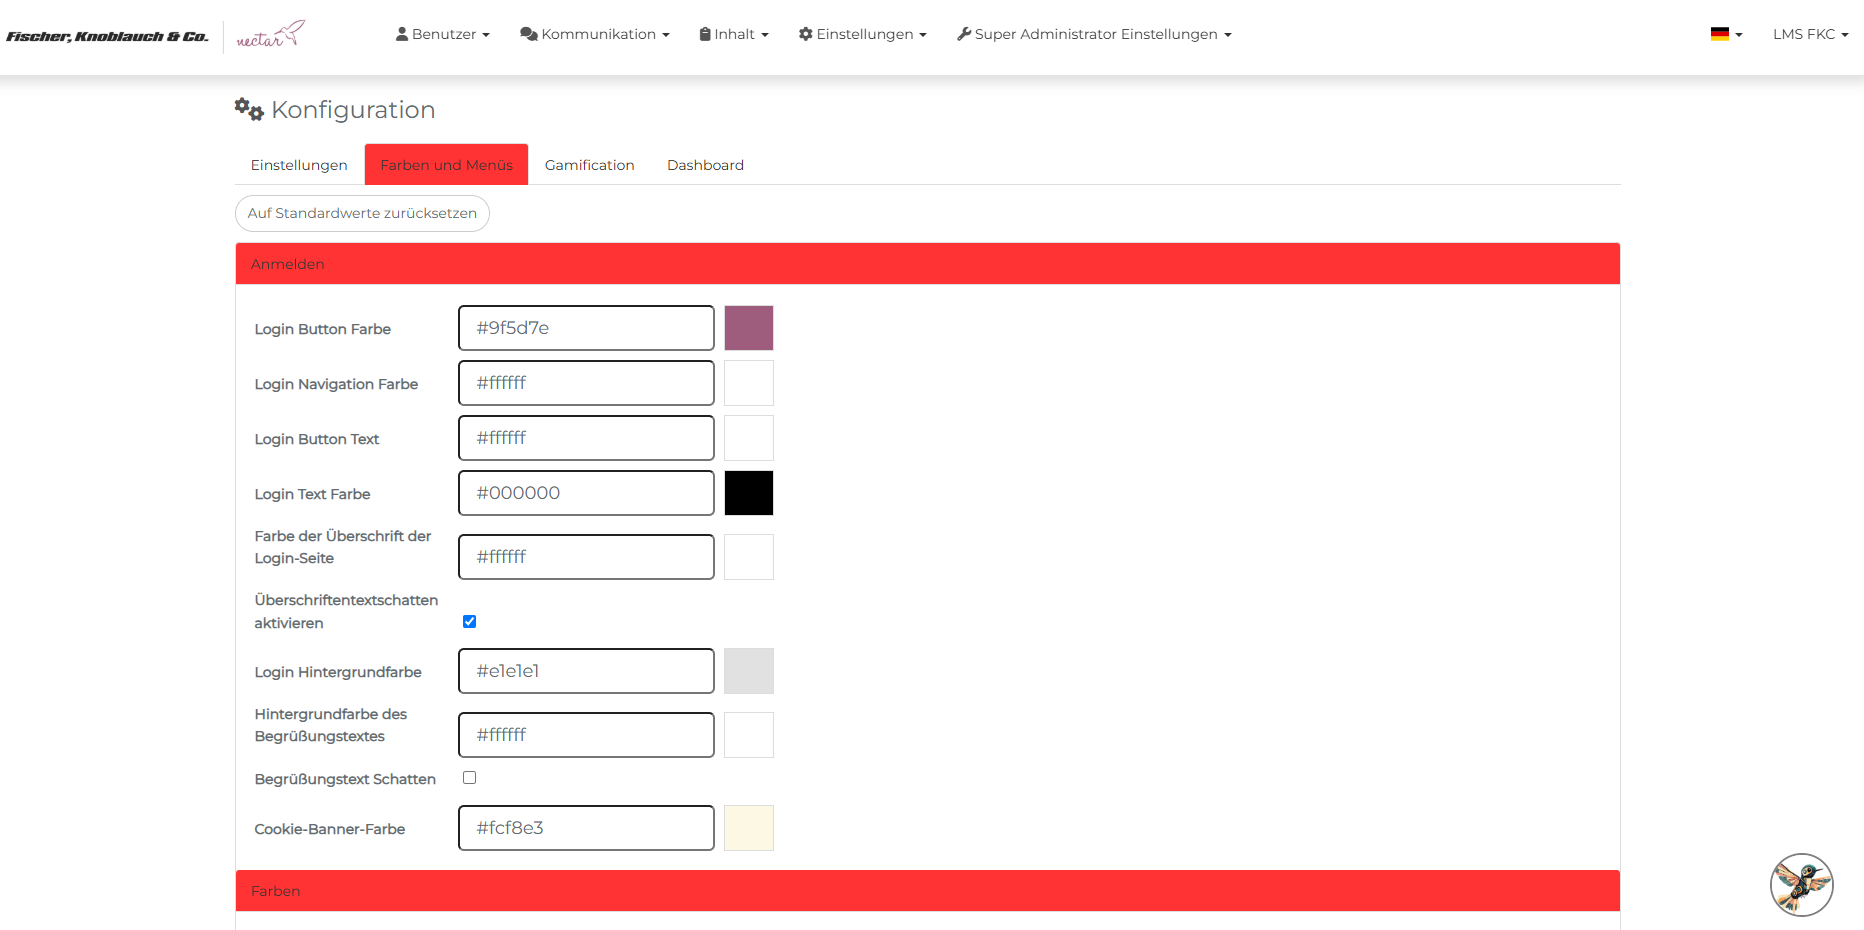Switch to the Gamification tab
Image resolution: width=1864 pixels, height=930 pixels.
[589, 165]
